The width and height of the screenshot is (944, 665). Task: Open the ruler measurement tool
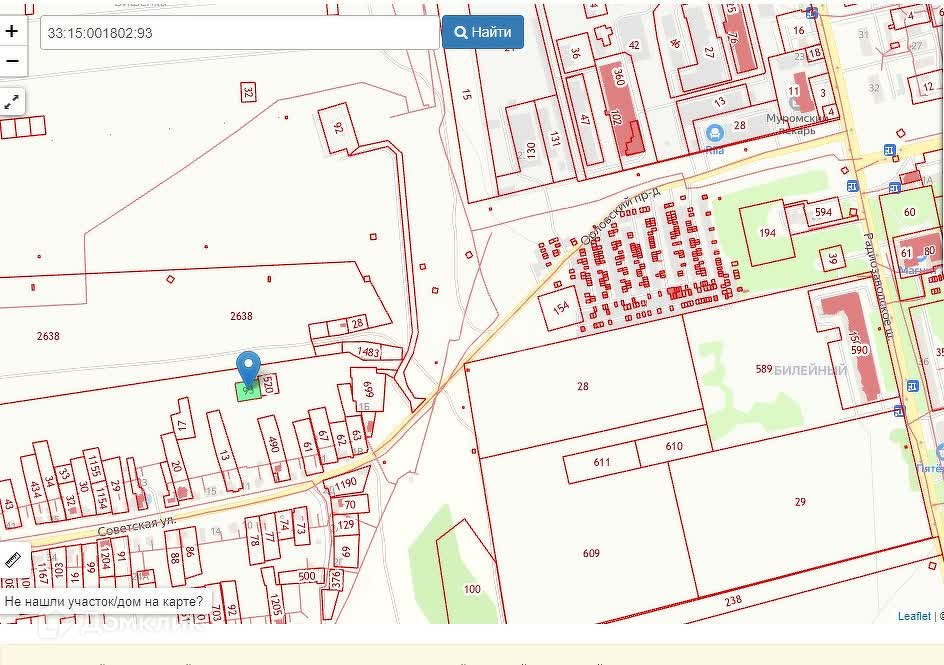coord(13,560)
